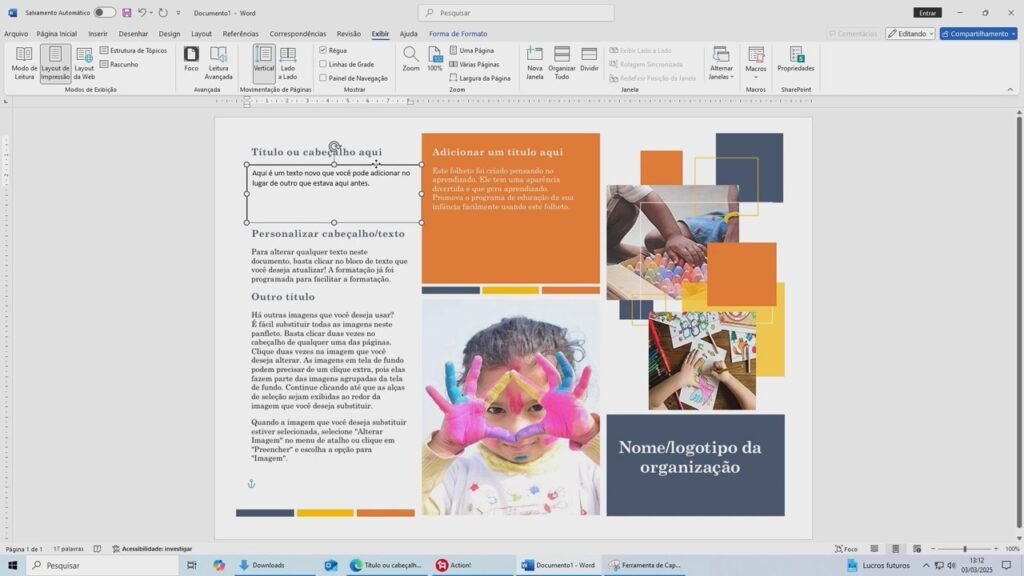This screenshot has height=576, width=1024.
Task: Switch to Layout da Web view
Action: 84,62
